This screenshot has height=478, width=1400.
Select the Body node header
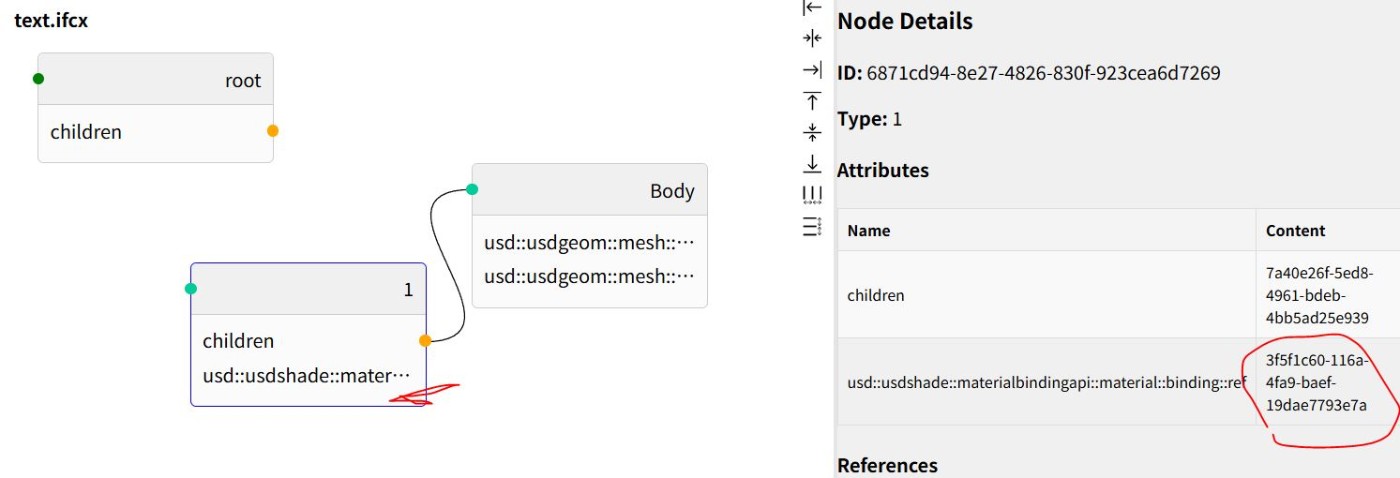589,190
